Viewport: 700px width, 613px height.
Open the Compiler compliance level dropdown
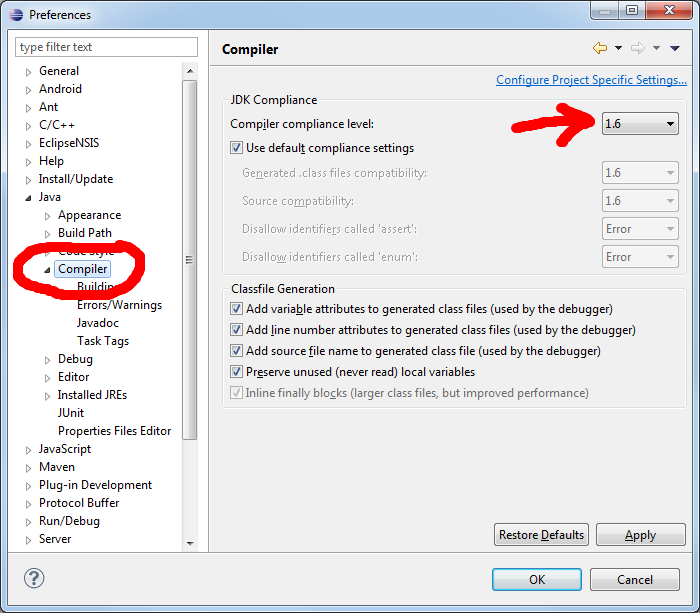click(x=640, y=124)
